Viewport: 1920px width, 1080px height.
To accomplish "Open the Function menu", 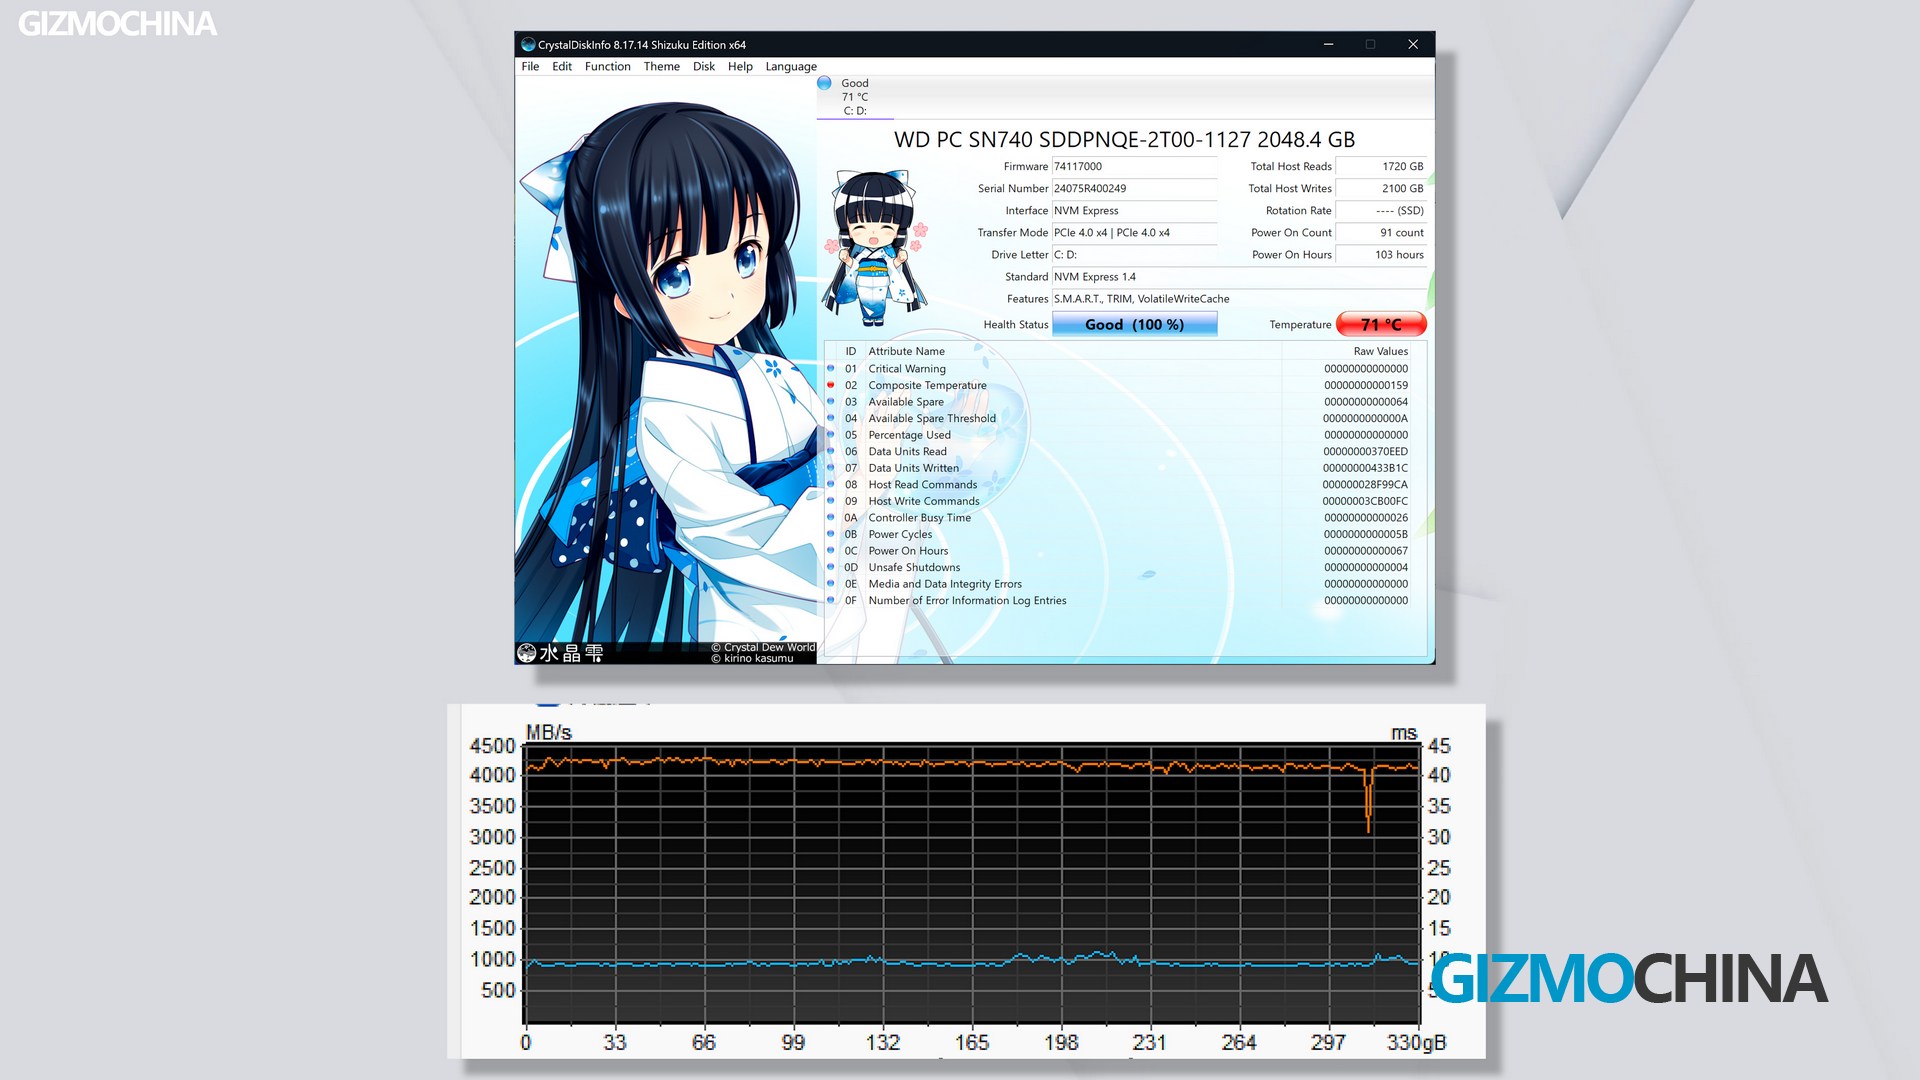I will tap(607, 66).
